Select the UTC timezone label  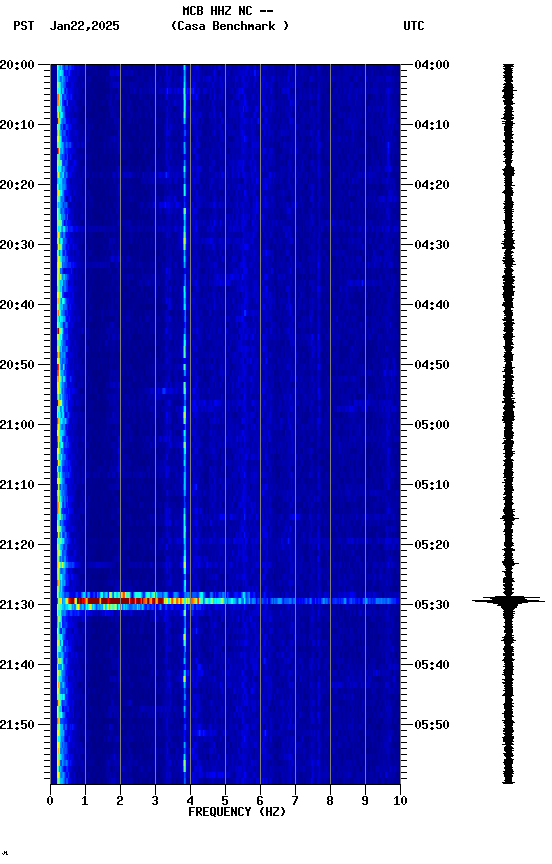414,26
